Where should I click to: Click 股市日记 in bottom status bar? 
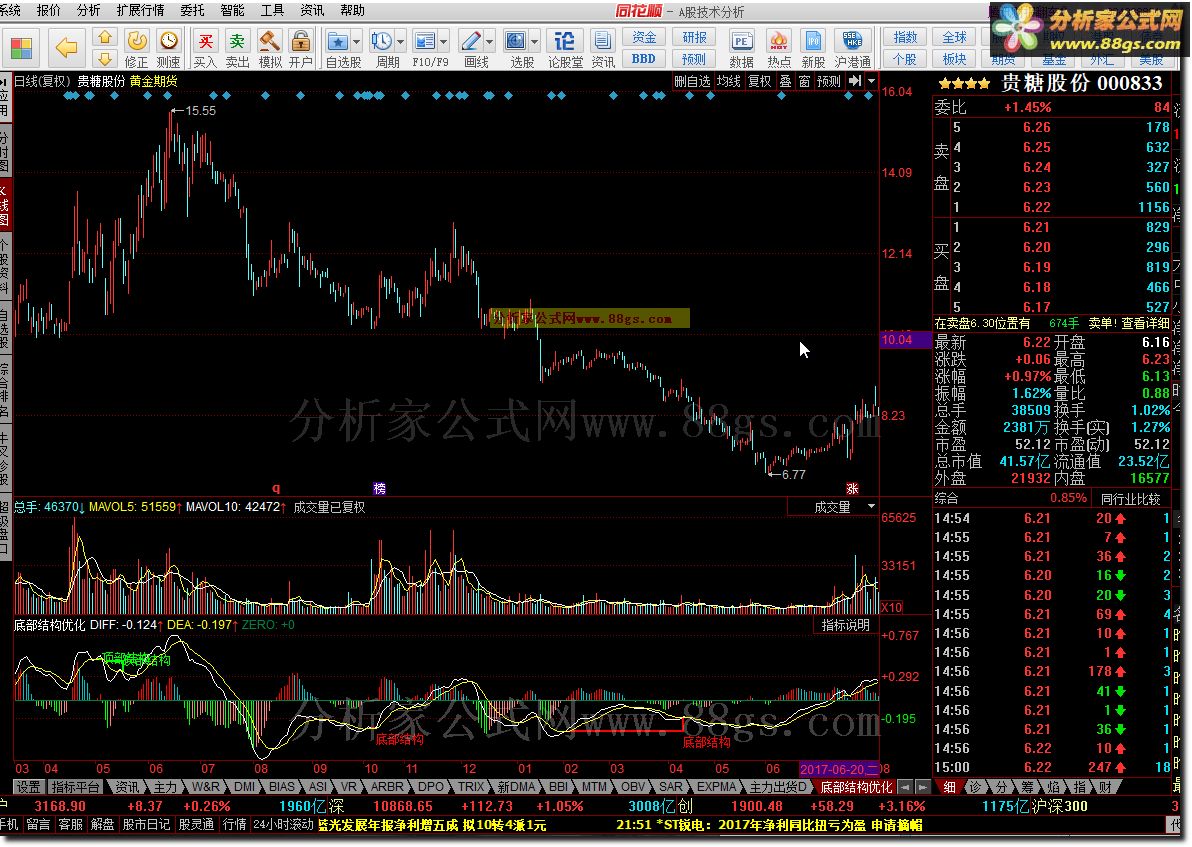146,824
